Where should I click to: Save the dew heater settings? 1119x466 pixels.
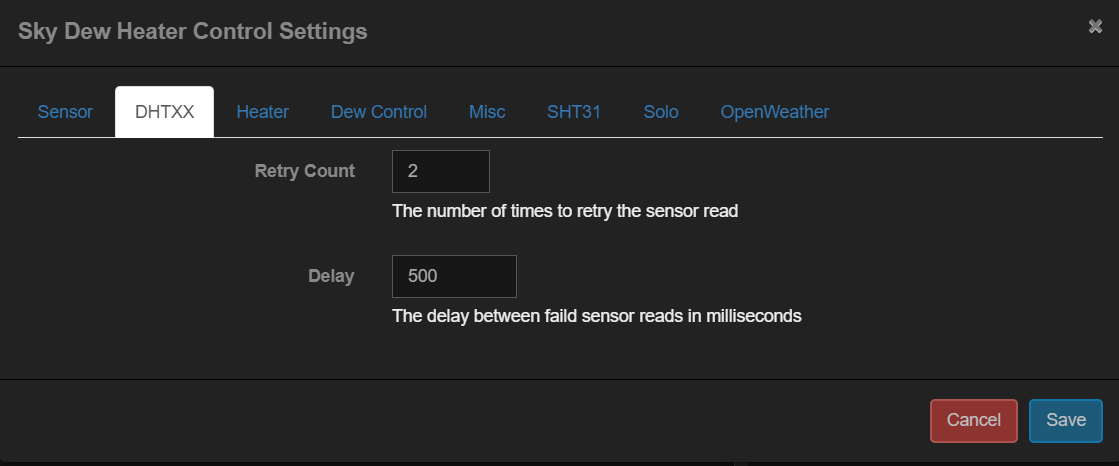[x=1065, y=420]
